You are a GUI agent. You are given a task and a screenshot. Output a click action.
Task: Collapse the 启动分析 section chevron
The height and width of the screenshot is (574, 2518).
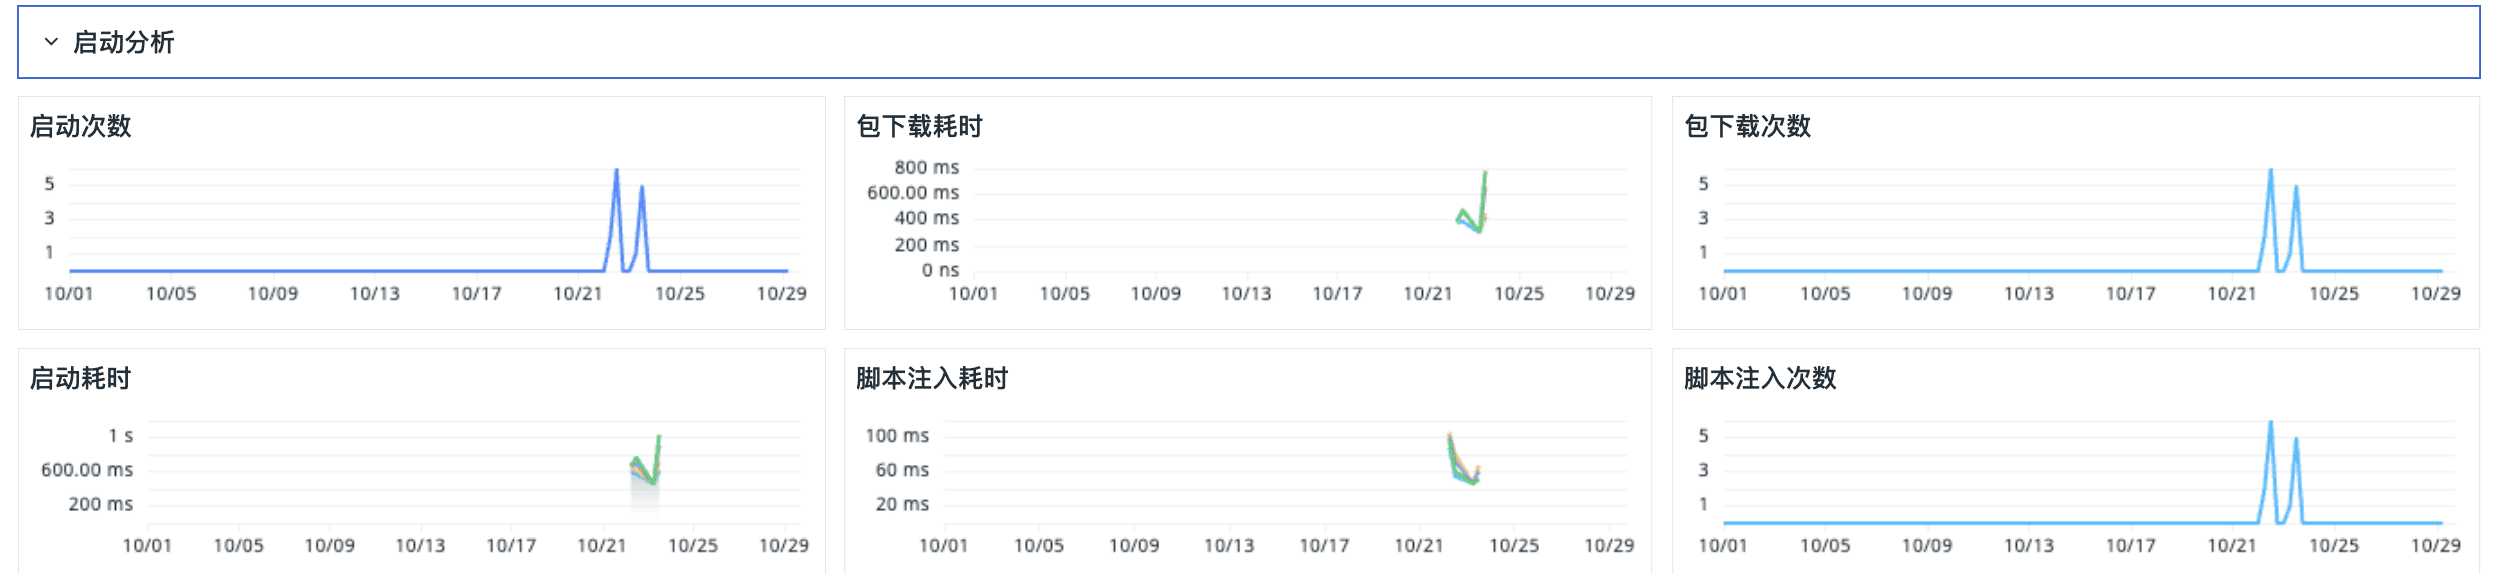click(x=51, y=42)
